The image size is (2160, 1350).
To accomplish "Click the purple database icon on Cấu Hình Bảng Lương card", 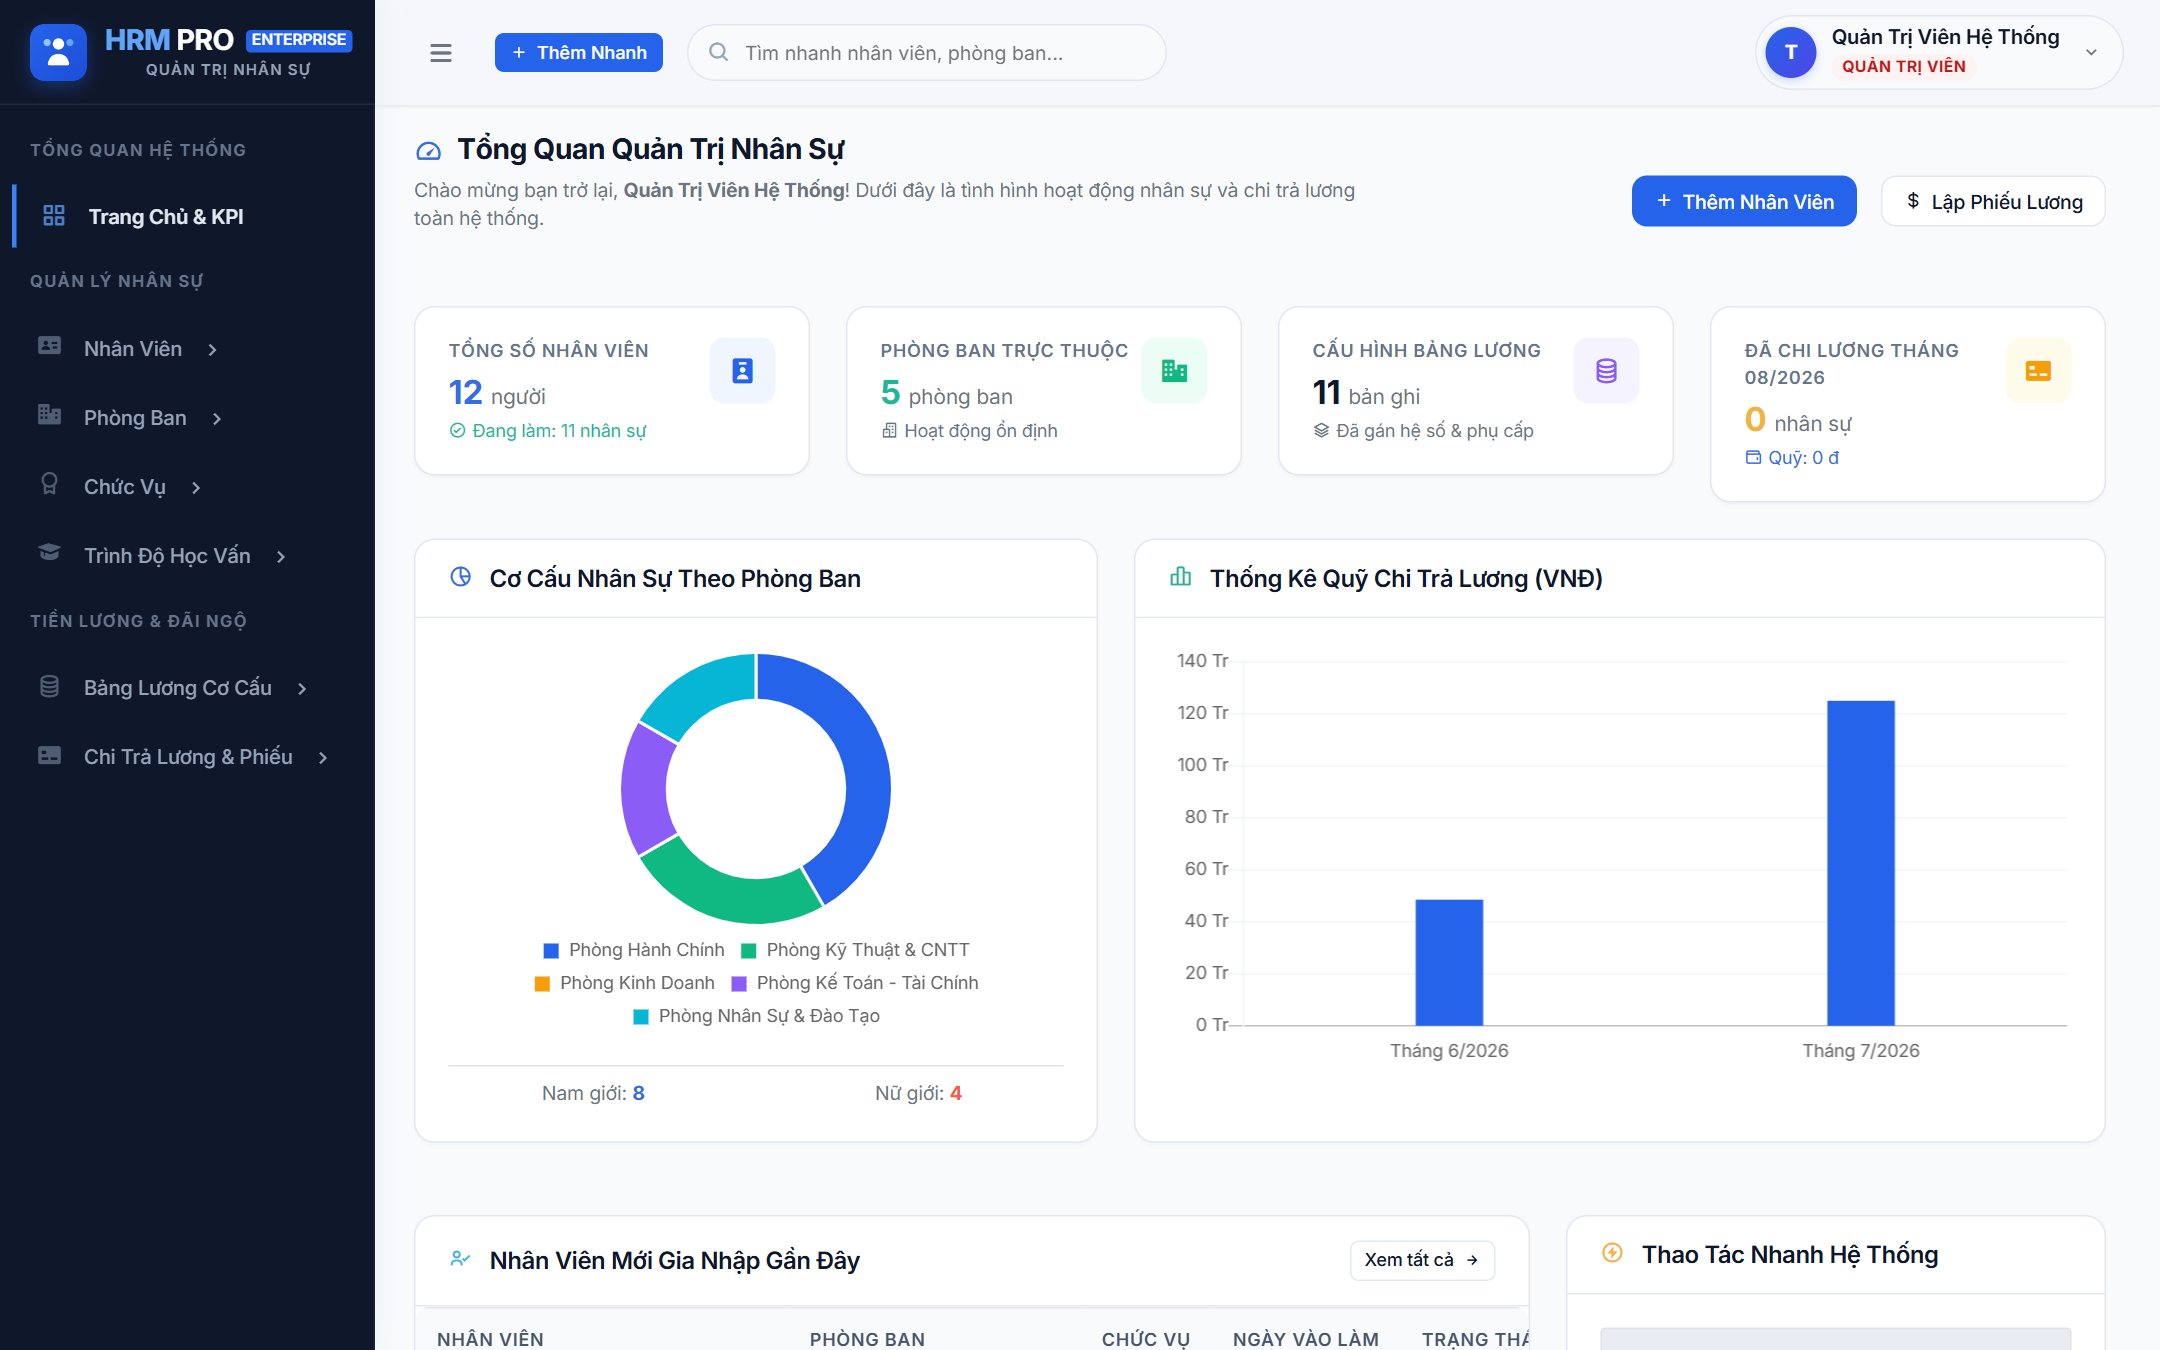I will pos(1606,371).
